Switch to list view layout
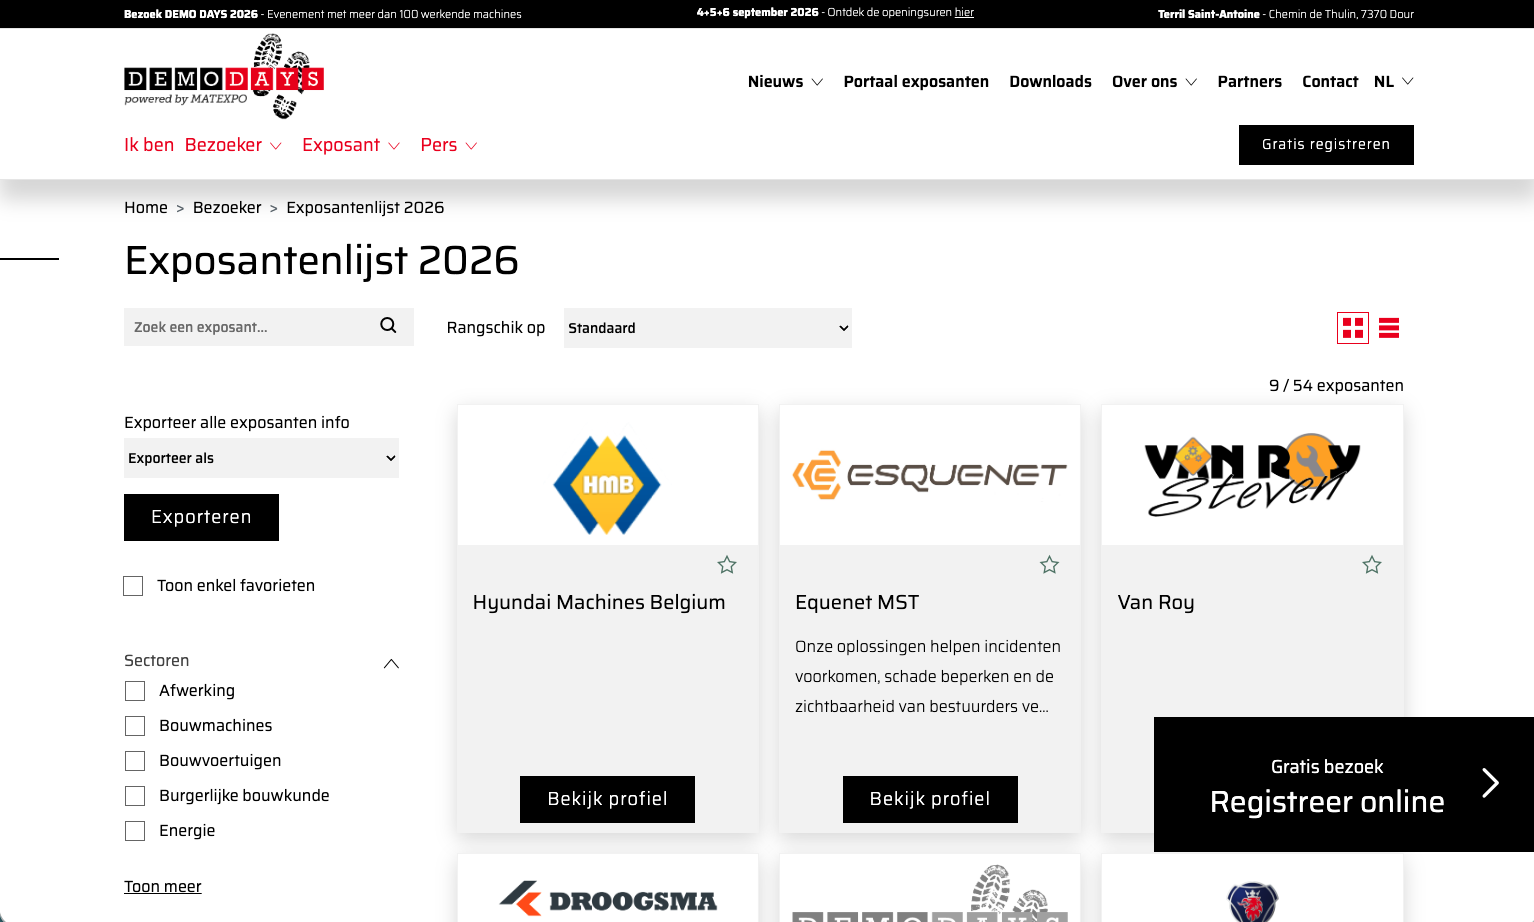 1389,328
